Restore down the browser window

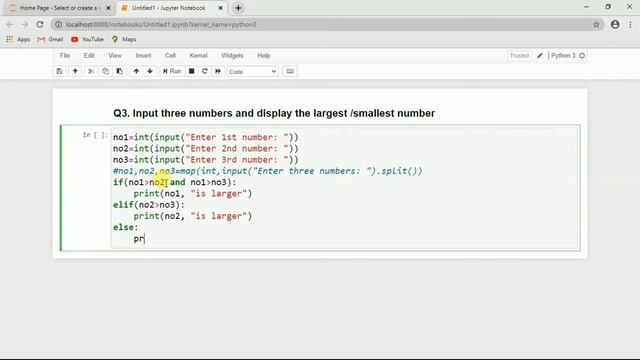click(x=608, y=7)
